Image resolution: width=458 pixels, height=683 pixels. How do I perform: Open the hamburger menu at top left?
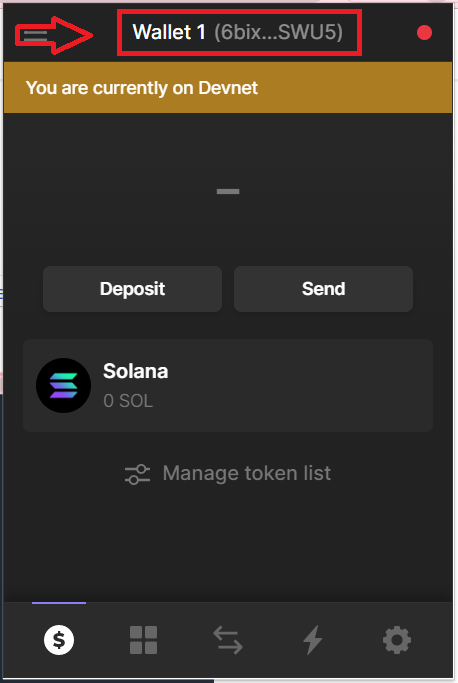pos(35,35)
